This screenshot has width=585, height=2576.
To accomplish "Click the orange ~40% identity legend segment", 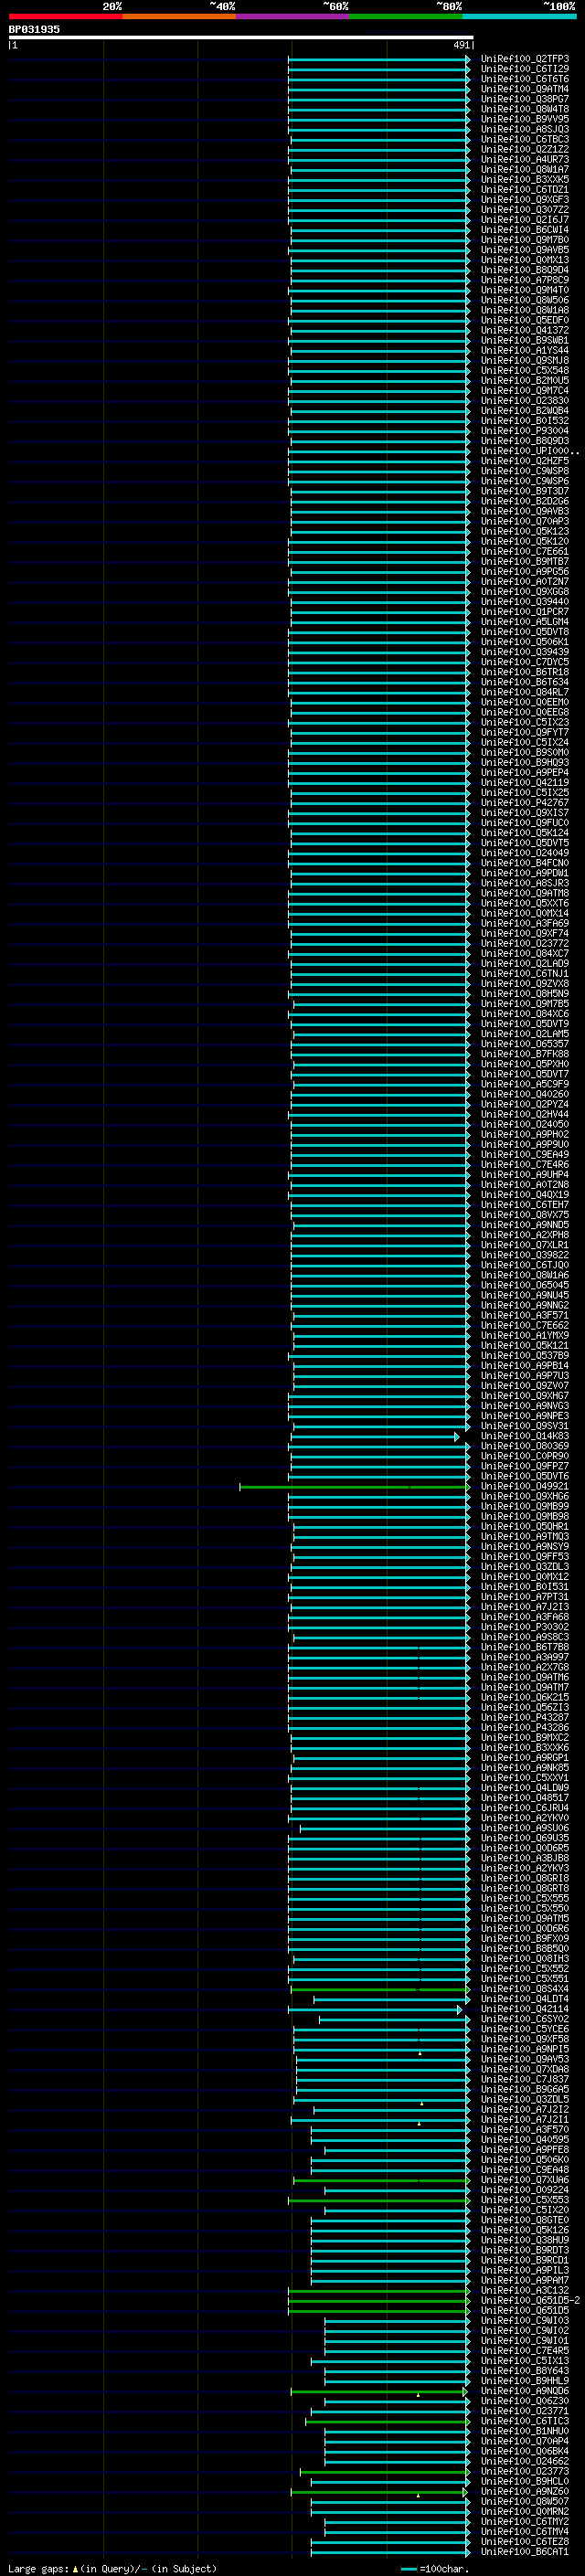I will [x=179, y=16].
